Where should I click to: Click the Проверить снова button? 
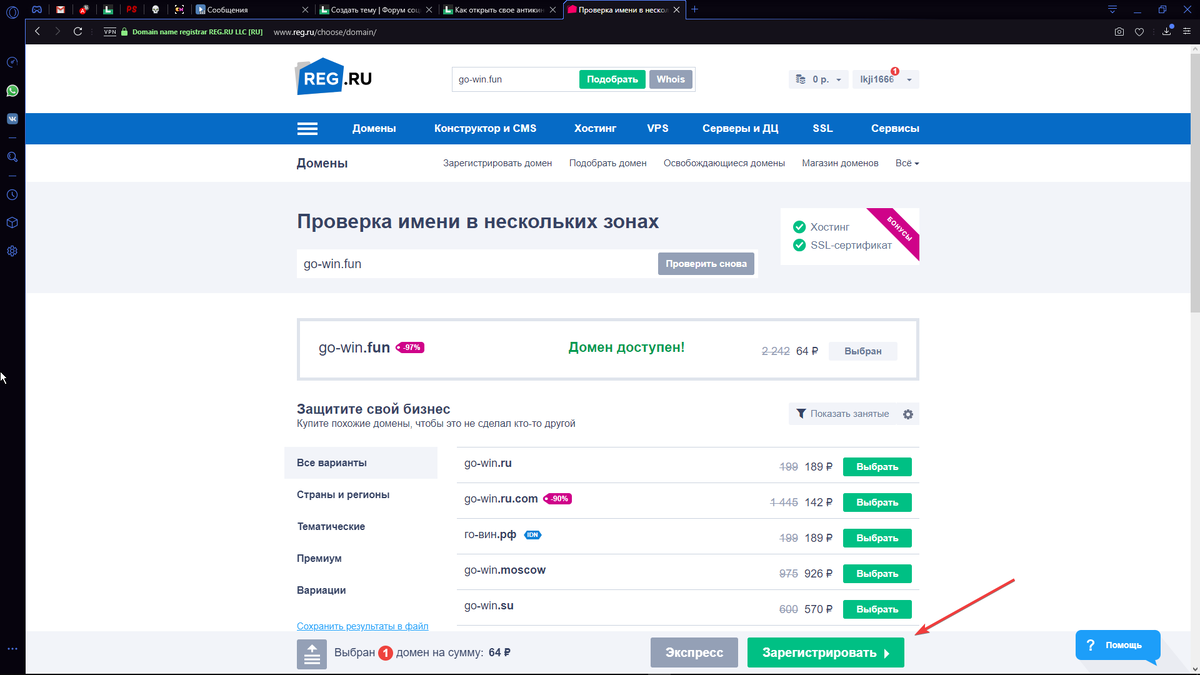click(x=706, y=264)
